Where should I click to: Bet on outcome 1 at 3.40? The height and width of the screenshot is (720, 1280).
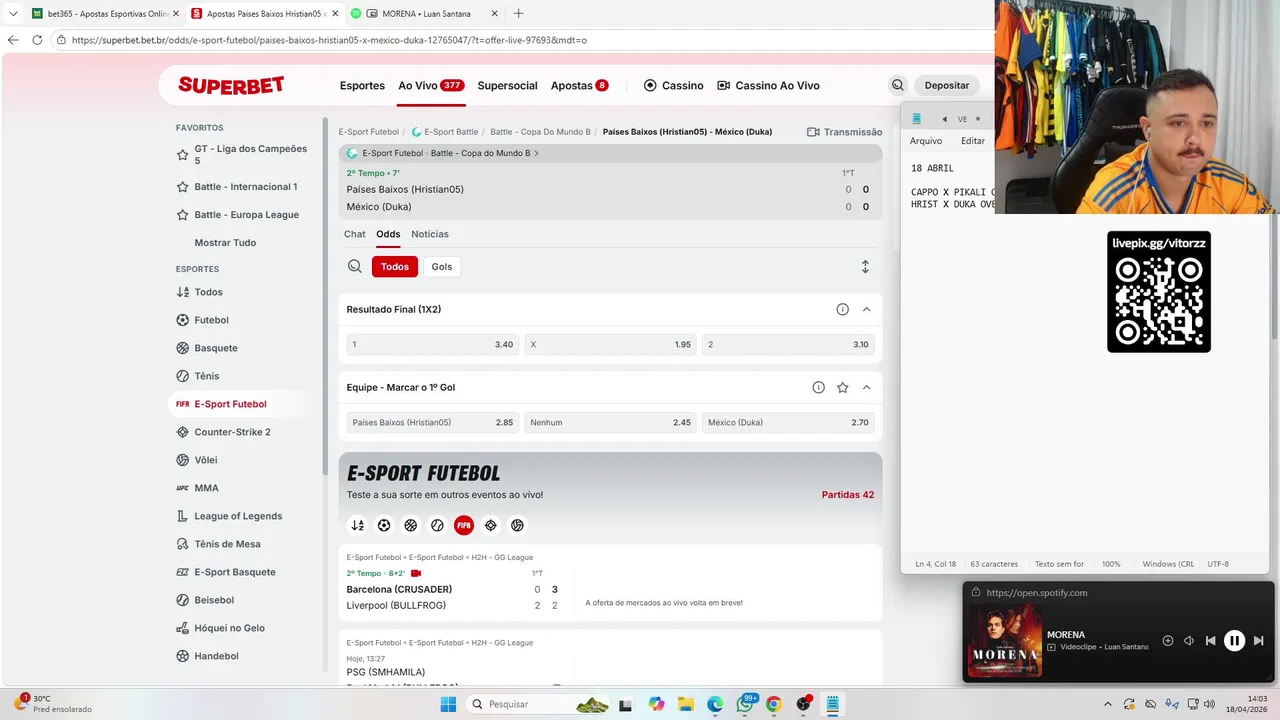tap(432, 344)
